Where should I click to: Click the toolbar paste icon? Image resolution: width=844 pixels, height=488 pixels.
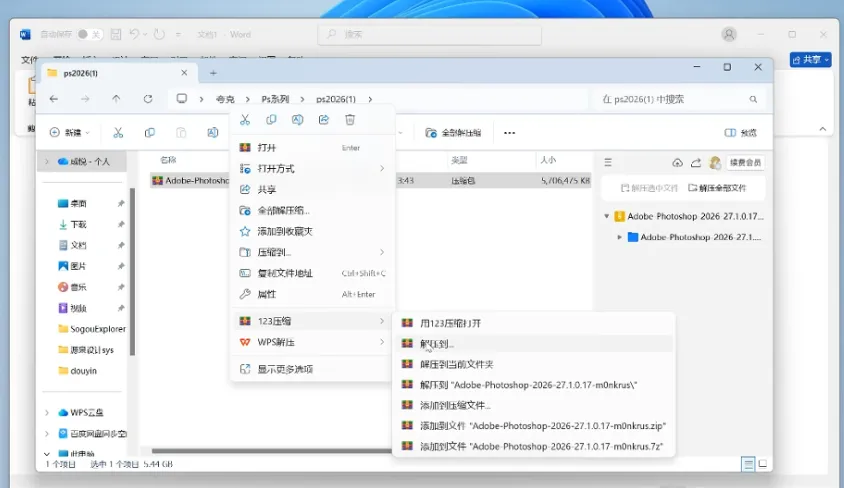click(181, 132)
